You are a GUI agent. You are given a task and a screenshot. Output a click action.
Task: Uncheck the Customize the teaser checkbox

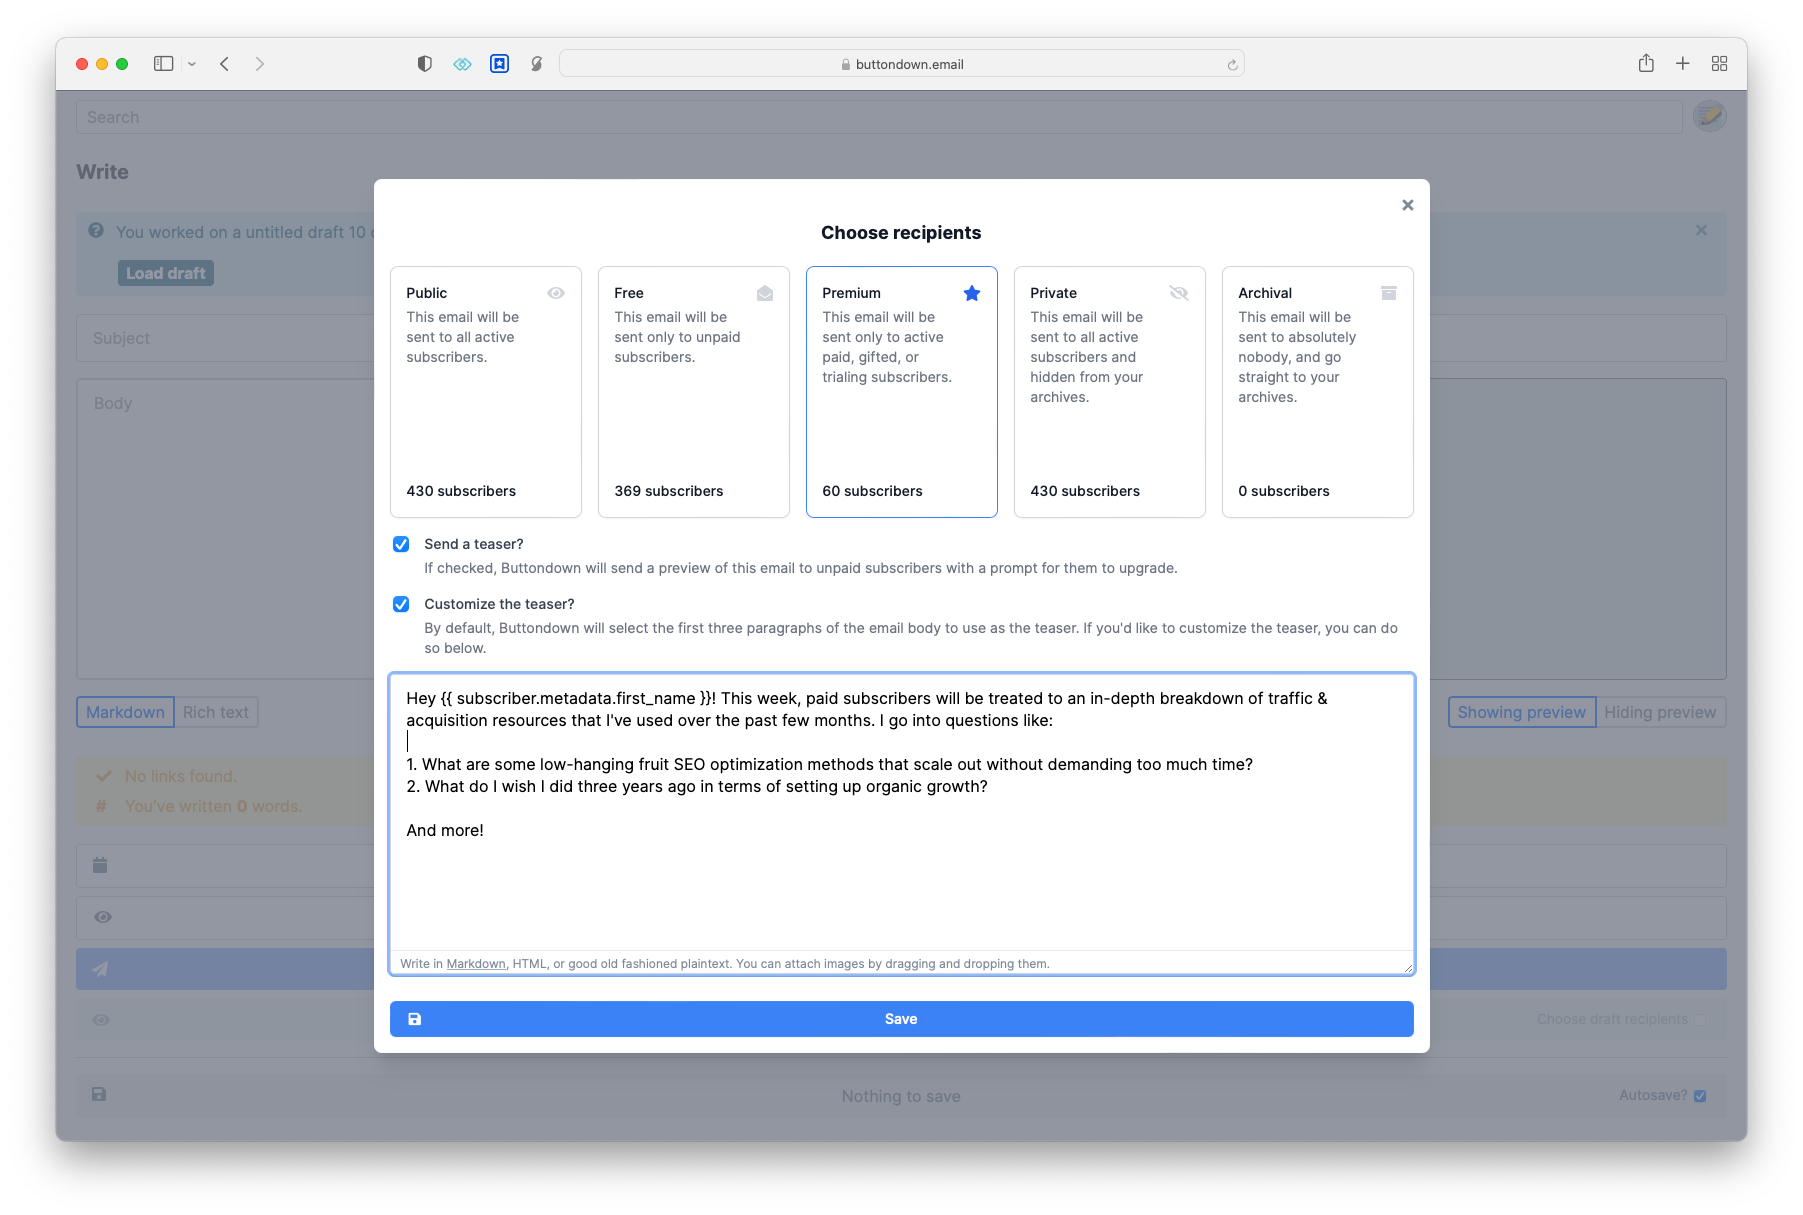(401, 604)
